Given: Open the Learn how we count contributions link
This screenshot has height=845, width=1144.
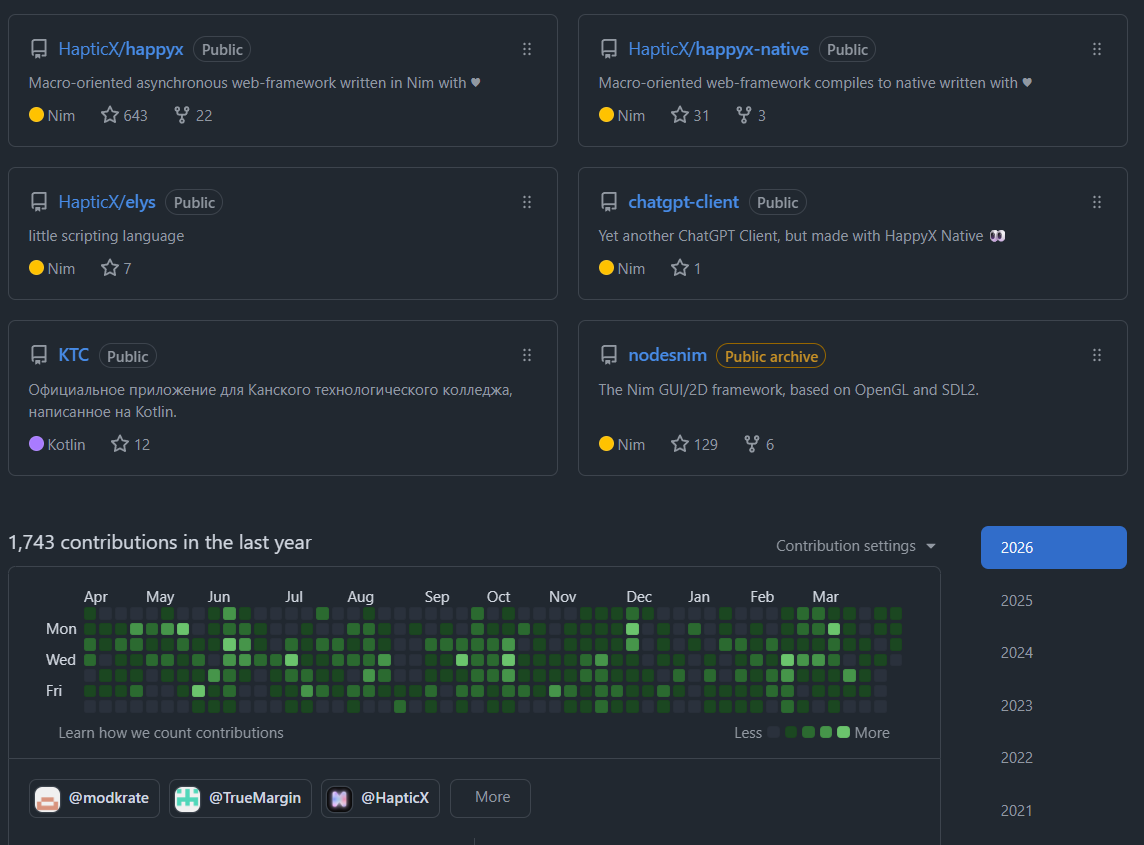Looking at the screenshot, I should 171,732.
